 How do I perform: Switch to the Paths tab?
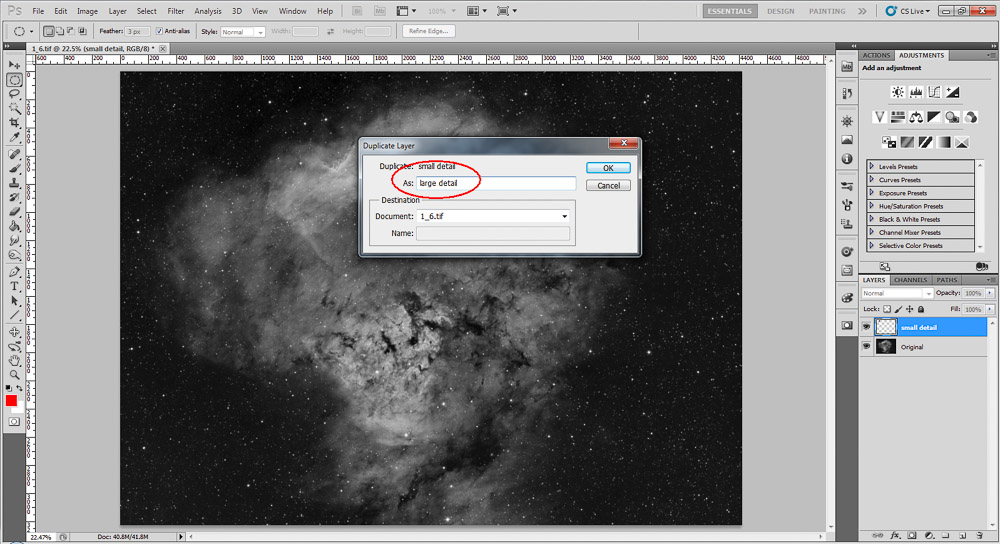click(946, 280)
